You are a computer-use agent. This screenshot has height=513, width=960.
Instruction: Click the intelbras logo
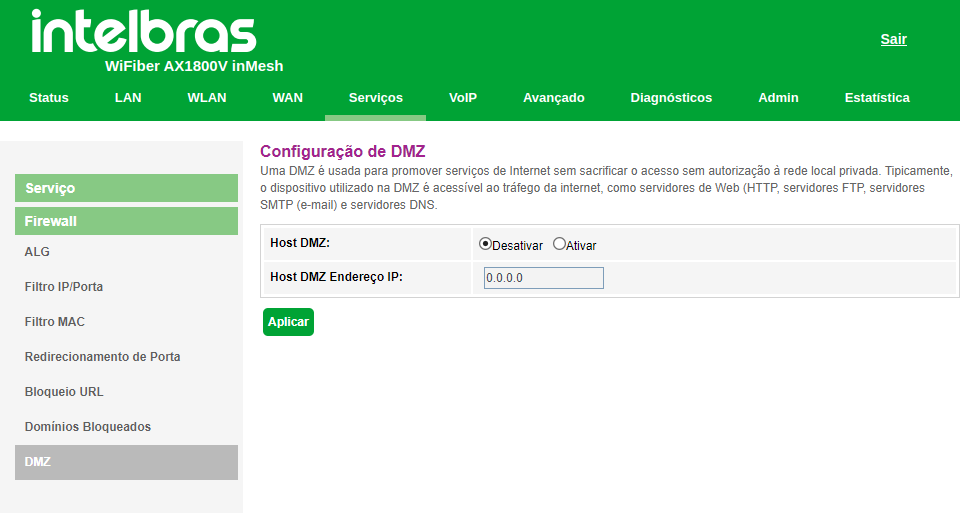[x=144, y=31]
